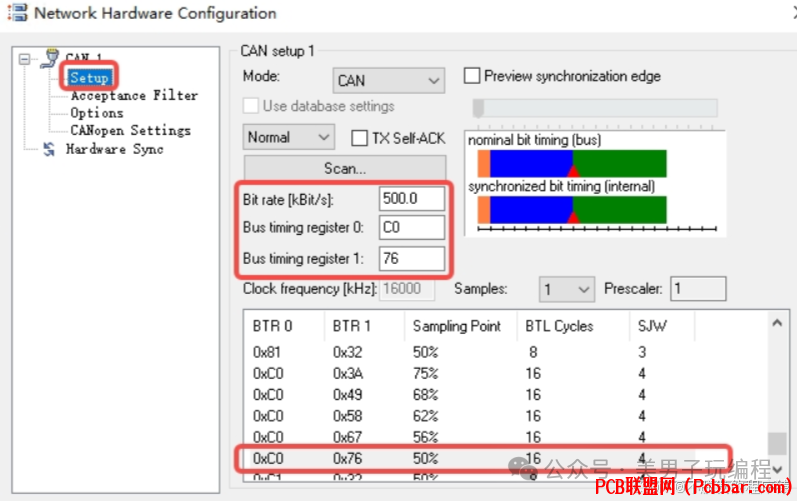The width and height of the screenshot is (797, 501).
Task: Enable Preview synchronization edge checkbox
Action: pos(472,76)
